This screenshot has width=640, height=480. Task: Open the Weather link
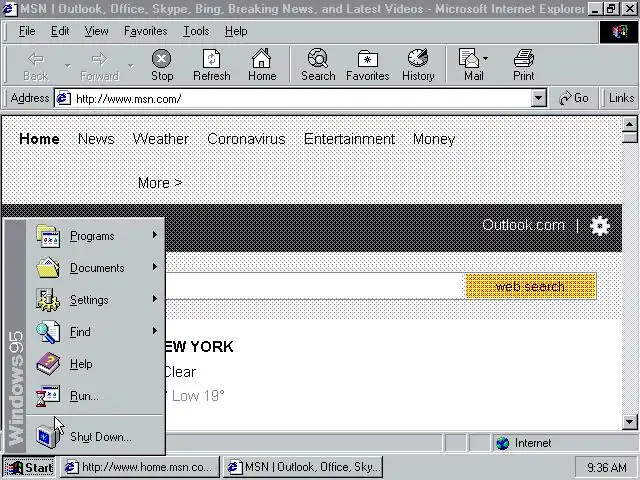click(160, 139)
